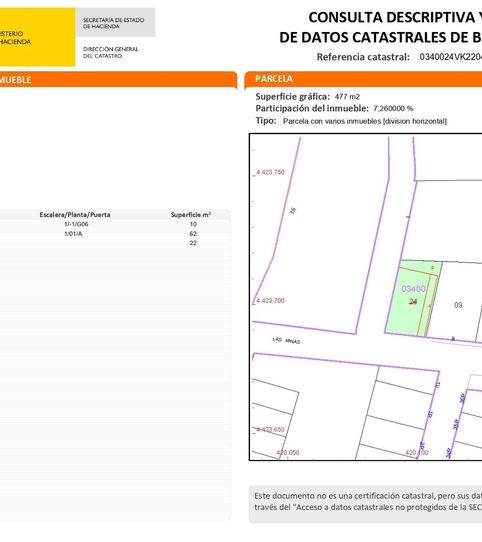Click the surface value 62
Viewport: 482px width, 542px height.
(193, 234)
